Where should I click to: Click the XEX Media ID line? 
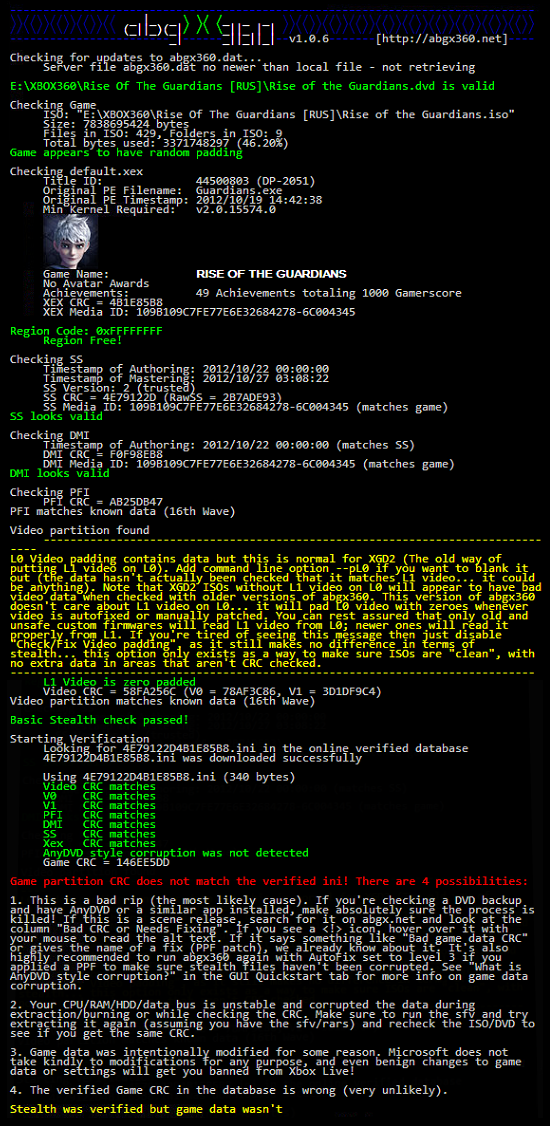[199, 312]
